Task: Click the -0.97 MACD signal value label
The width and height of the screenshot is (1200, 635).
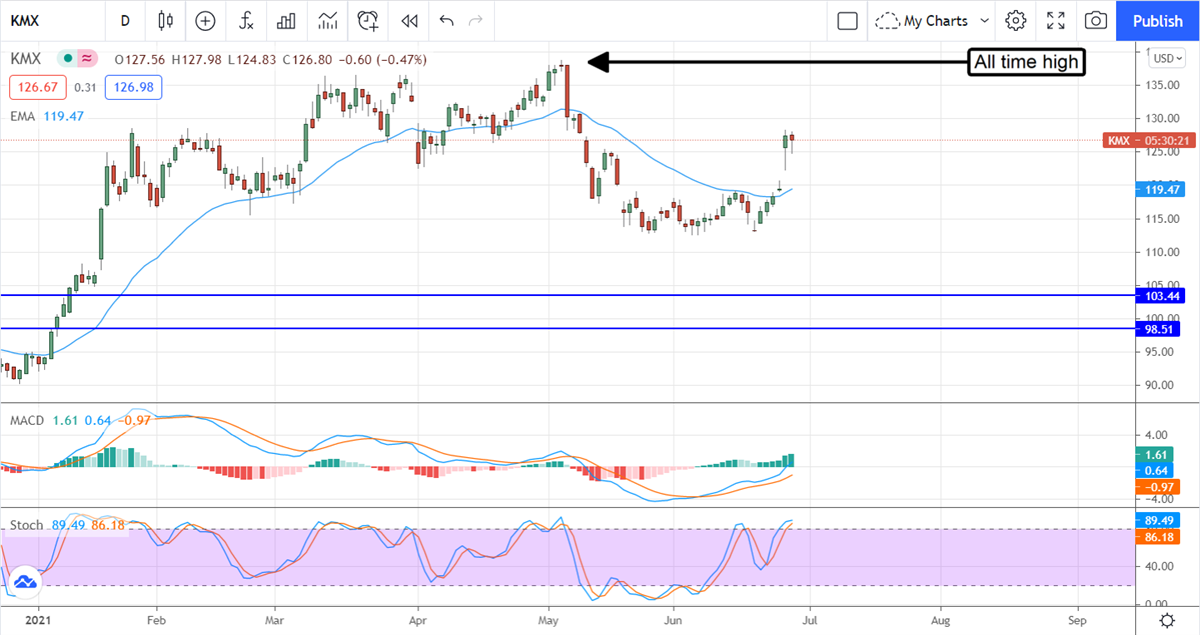Action: 1158,487
